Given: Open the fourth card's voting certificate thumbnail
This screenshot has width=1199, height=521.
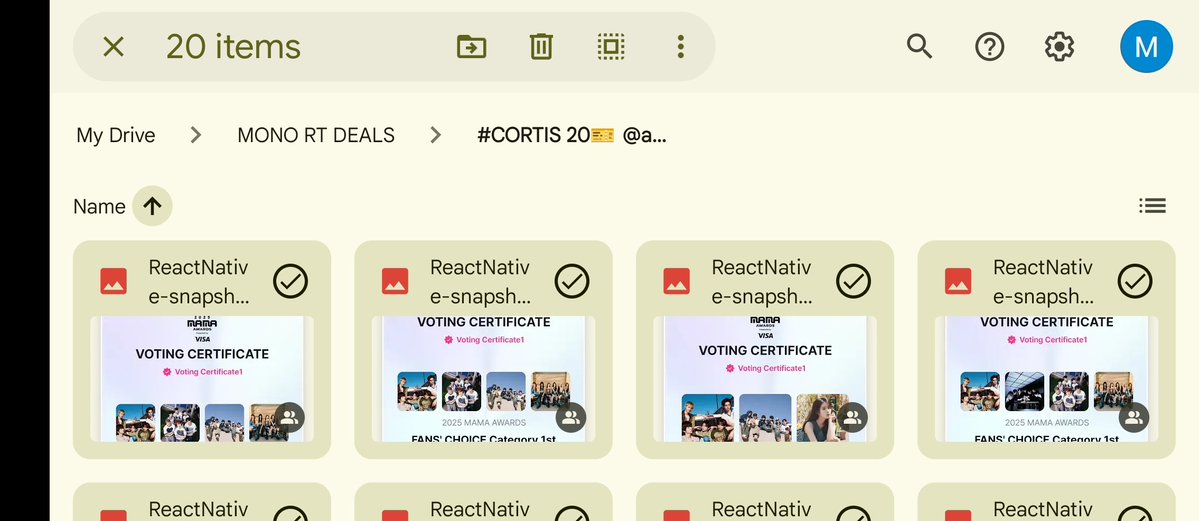Looking at the screenshot, I should 1046,379.
